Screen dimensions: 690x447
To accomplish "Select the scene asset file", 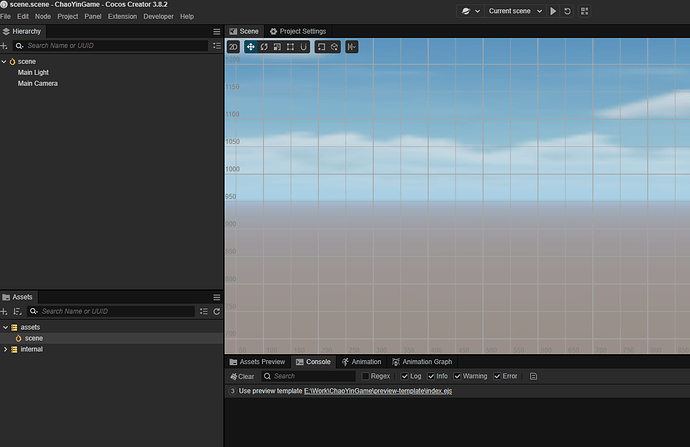I will pos(34,338).
